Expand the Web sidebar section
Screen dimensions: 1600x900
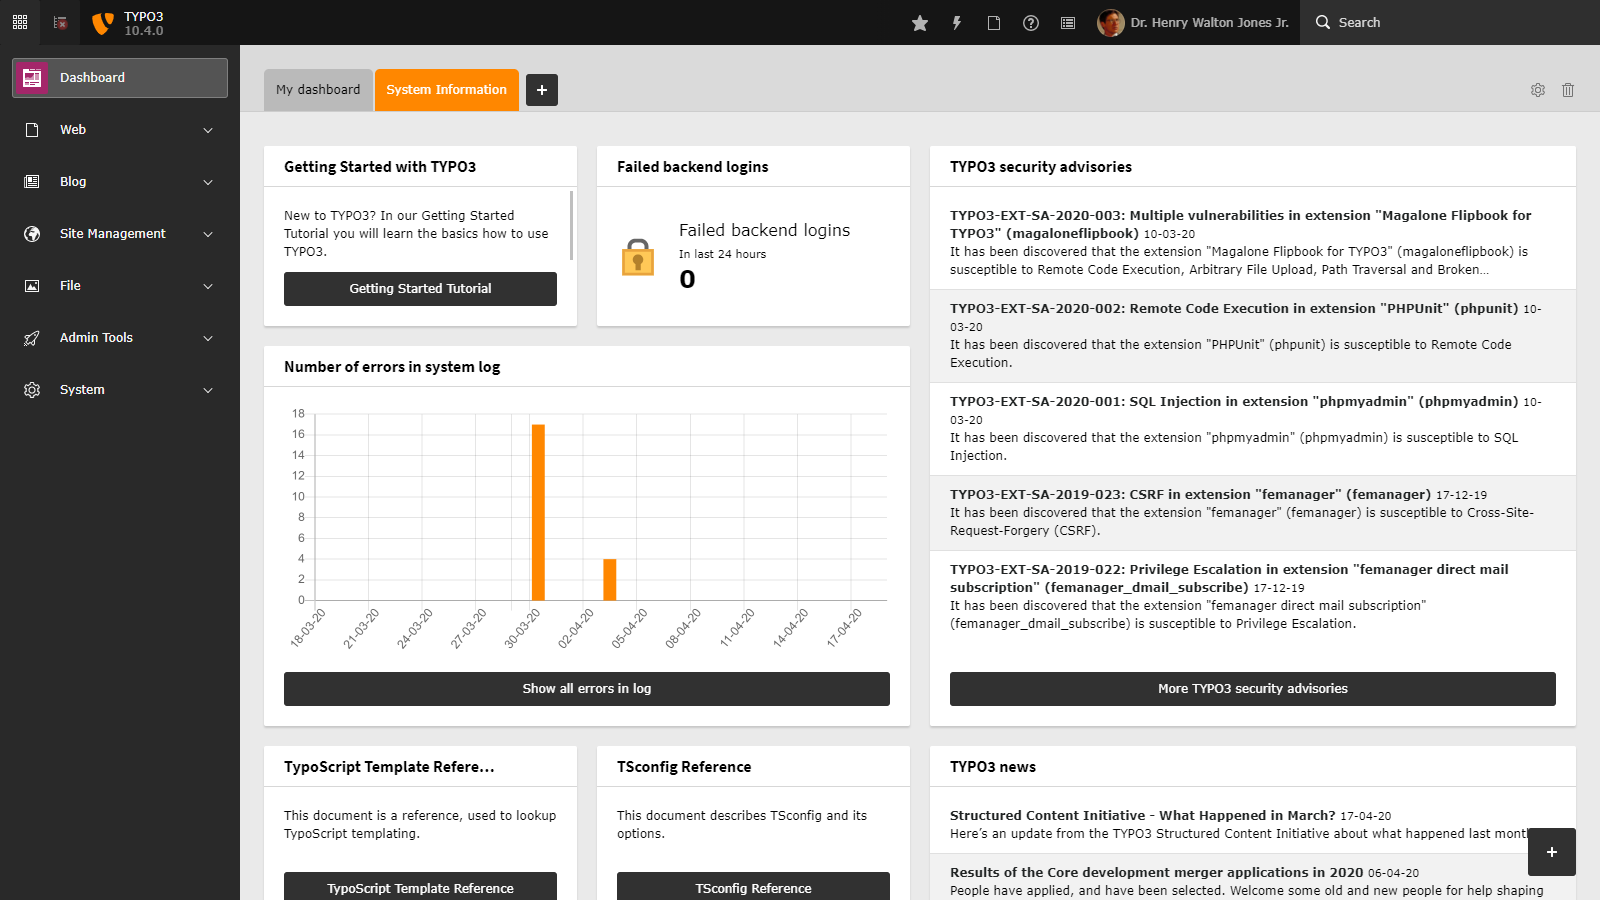pyautogui.click(x=120, y=129)
